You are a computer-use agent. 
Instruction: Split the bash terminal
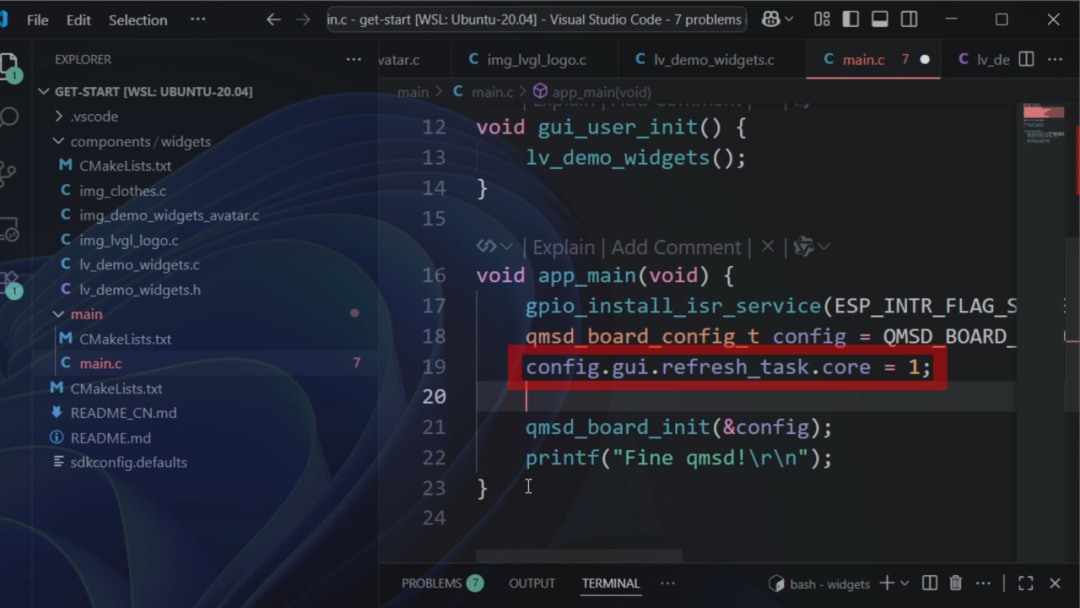[x=929, y=583]
